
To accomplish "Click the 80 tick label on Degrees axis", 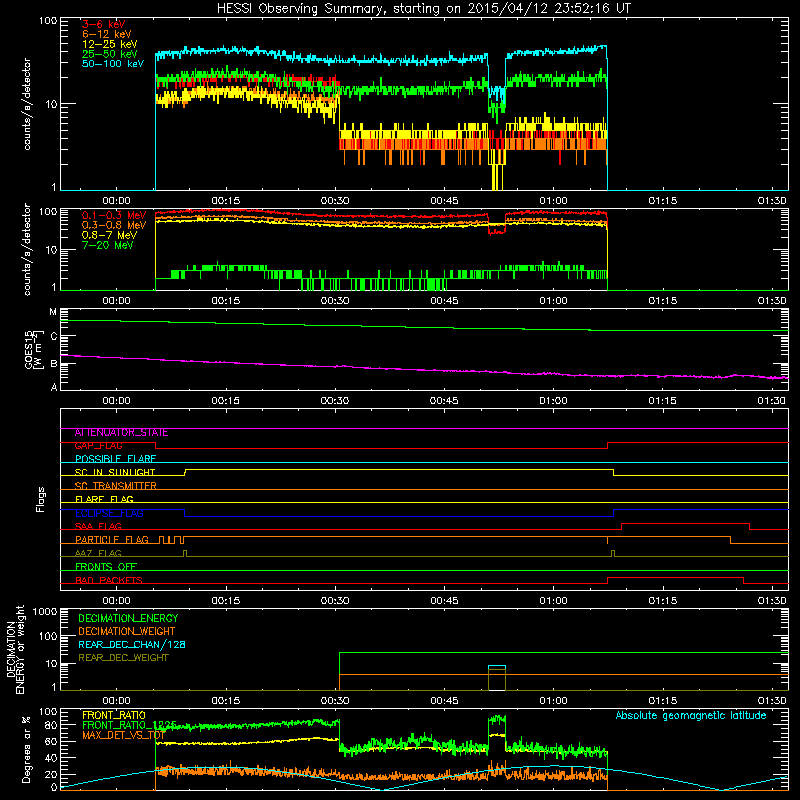I will coord(51,725).
